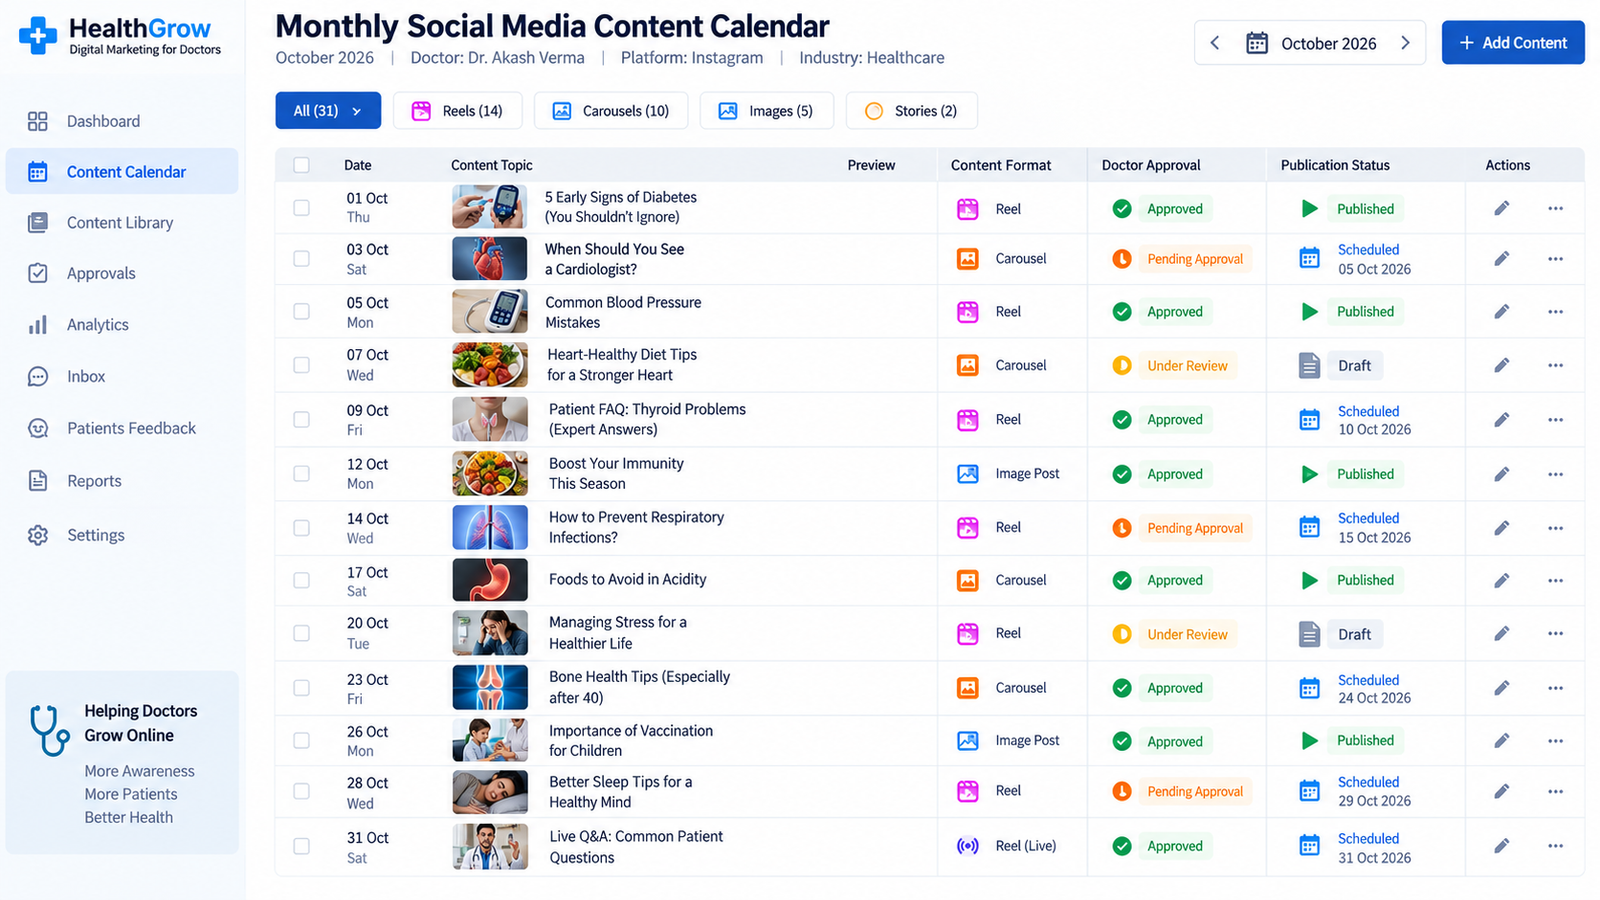Edit the 5 Early Signs of Diabetes row

(x=1501, y=208)
